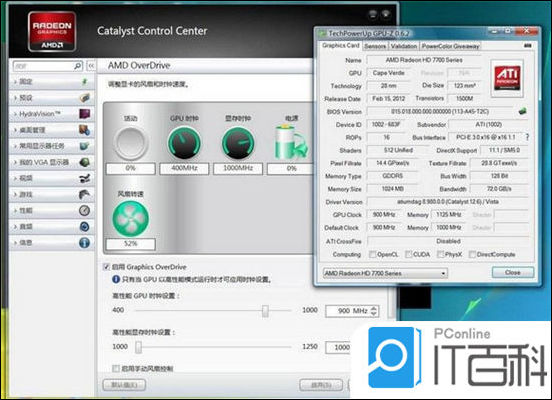Check the CUDA box in GPU-Z
Image resolution: width=552 pixels, height=400 pixels.
click(x=408, y=254)
